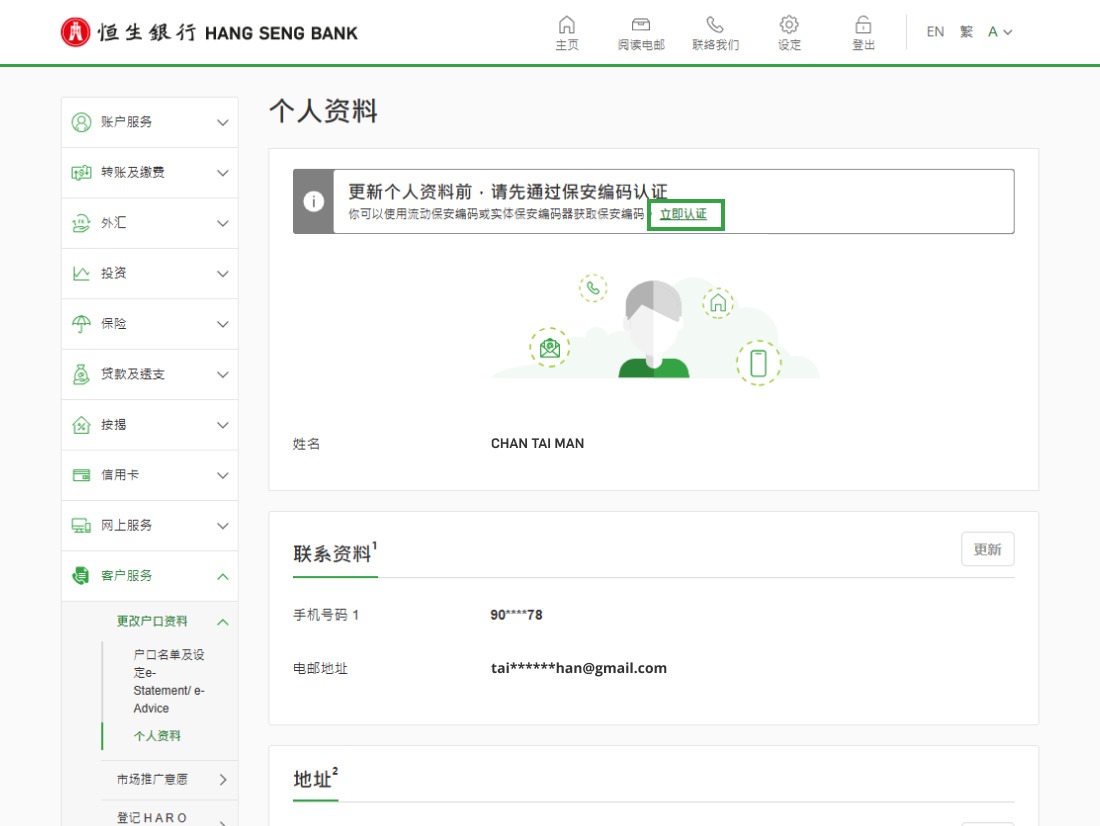
Task: Click the Hang Seng Bank logo
Action: pos(209,32)
